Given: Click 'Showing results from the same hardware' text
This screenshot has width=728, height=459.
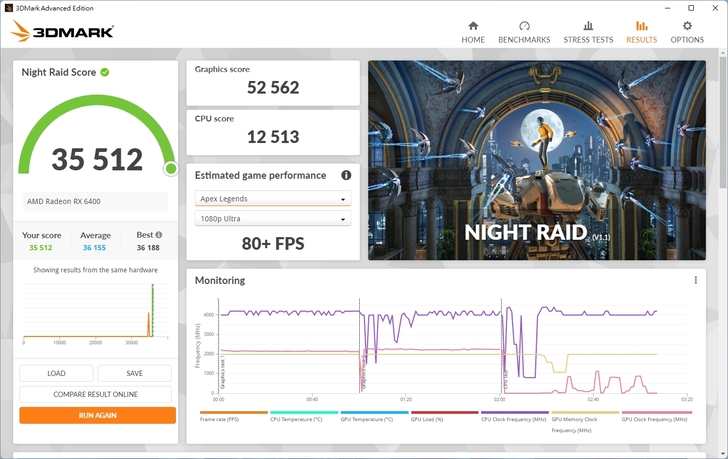Looking at the screenshot, I should [95, 270].
